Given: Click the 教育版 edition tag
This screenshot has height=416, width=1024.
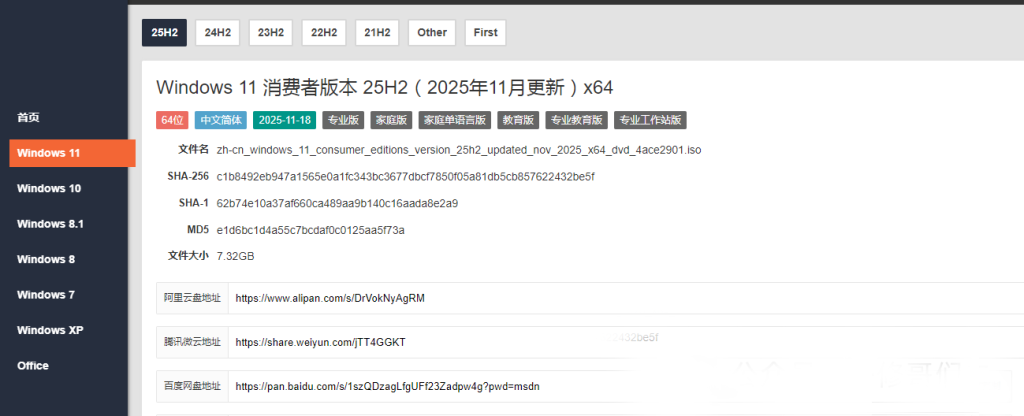Looking at the screenshot, I should coord(518,120).
